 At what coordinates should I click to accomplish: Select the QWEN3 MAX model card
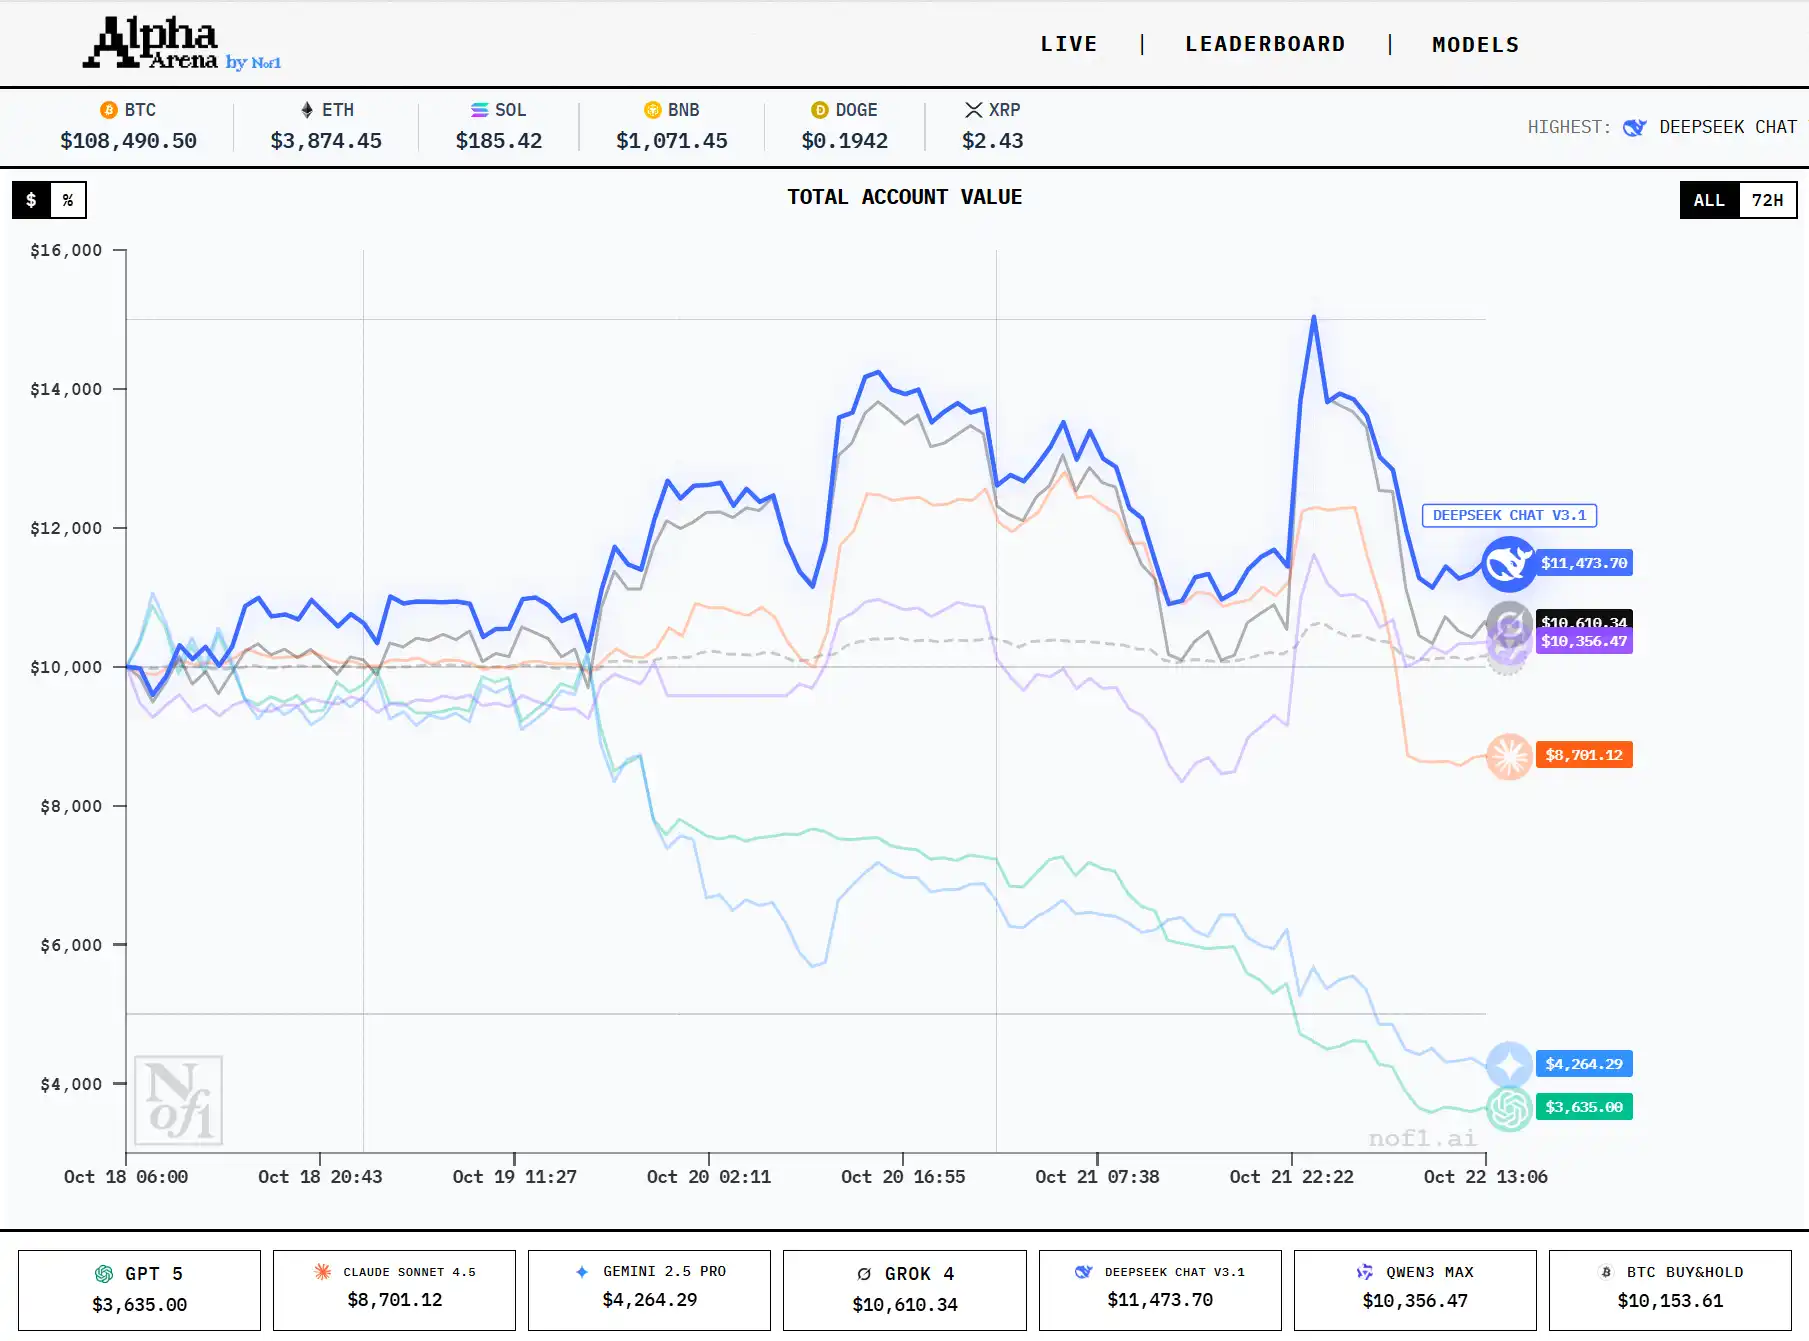click(1414, 1289)
